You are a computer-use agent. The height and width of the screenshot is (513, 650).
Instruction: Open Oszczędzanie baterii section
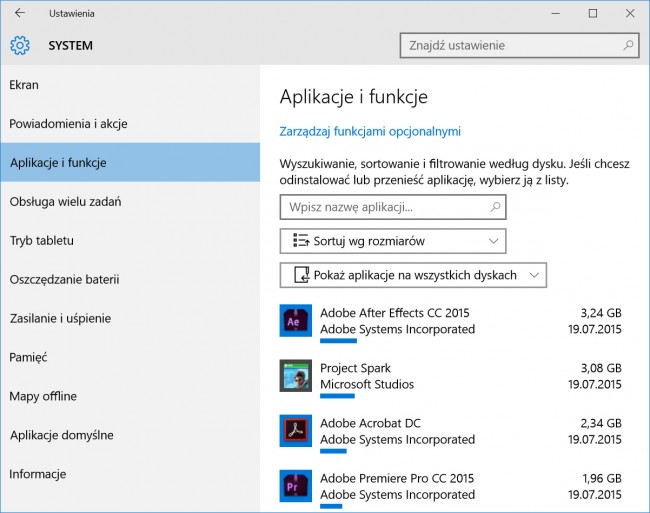coord(130,279)
